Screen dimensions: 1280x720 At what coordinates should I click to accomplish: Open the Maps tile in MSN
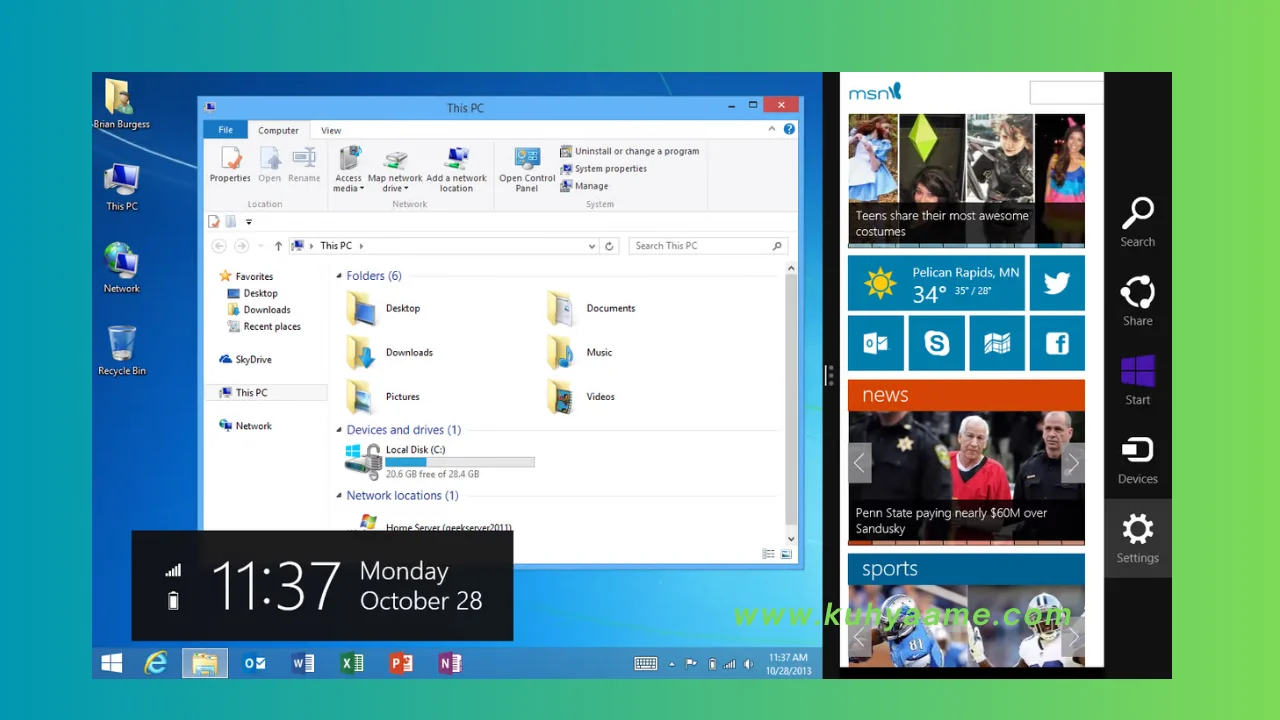pyautogui.click(x=997, y=343)
